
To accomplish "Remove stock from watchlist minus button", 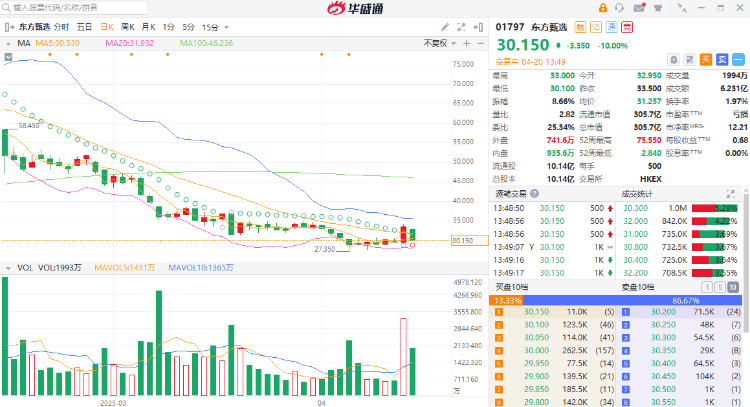I will (739, 60).
